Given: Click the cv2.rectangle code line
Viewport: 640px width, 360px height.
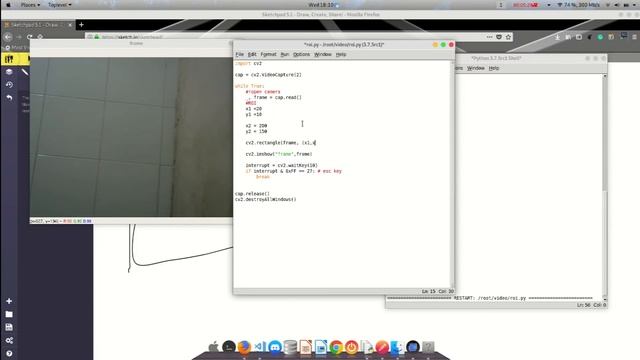Looking at the screenshot, I should point(281,143).
